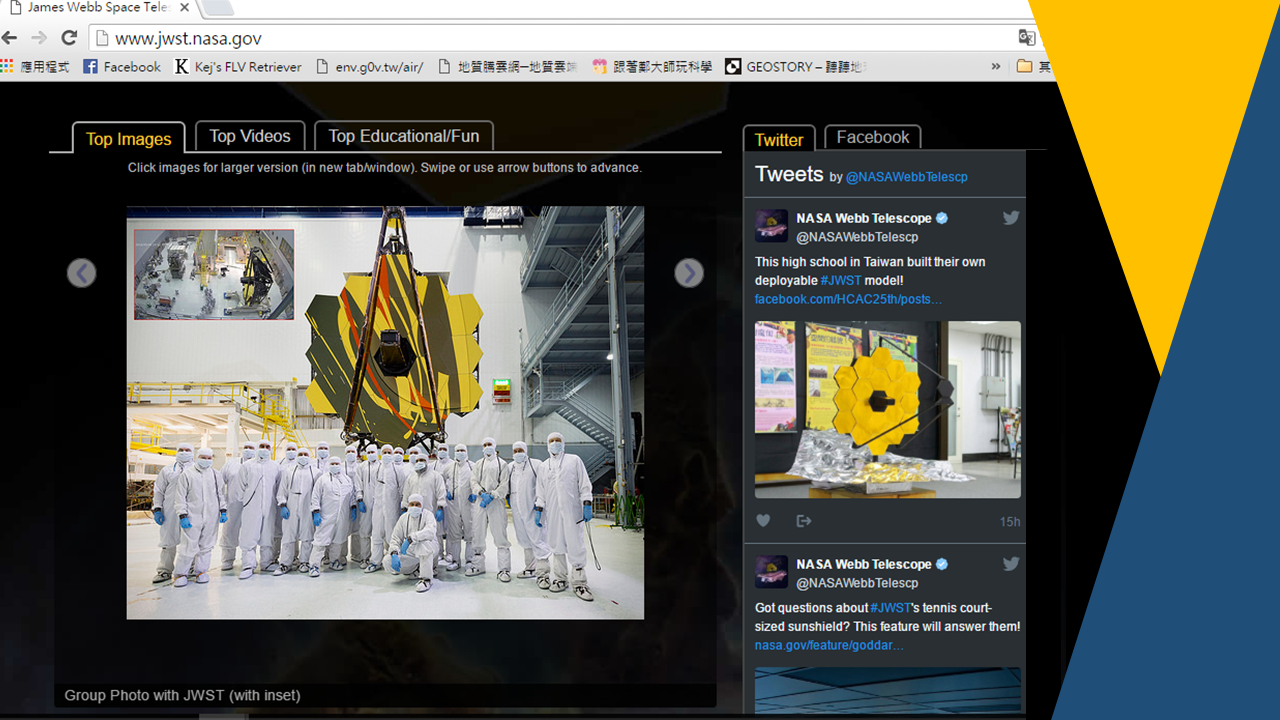Switch to Top Videos tab

point(250,136)
